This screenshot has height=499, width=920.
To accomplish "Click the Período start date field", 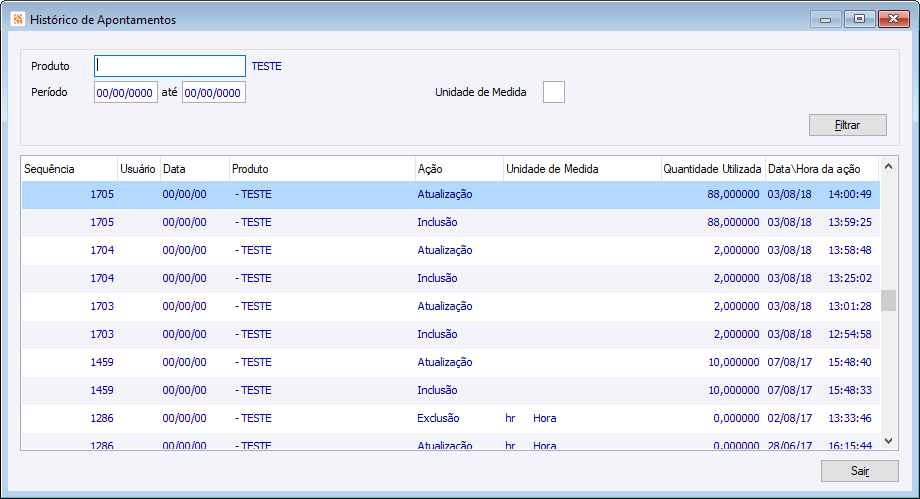I will [x=126, y=92].
